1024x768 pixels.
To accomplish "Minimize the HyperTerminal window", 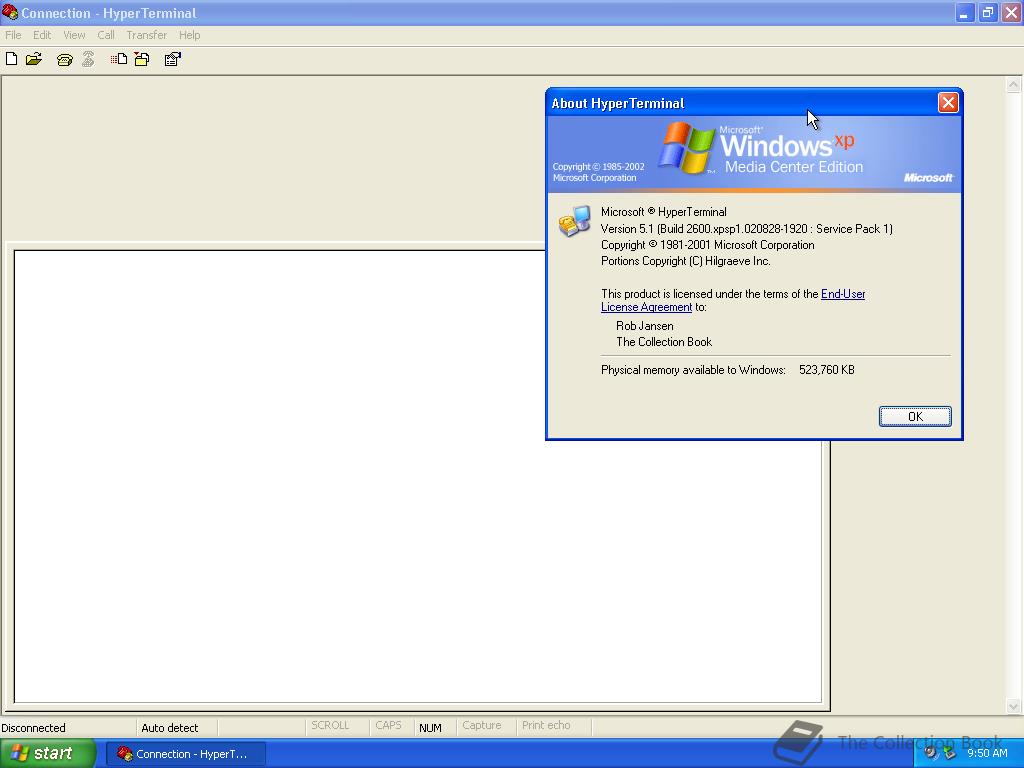I will click(965, 13).
